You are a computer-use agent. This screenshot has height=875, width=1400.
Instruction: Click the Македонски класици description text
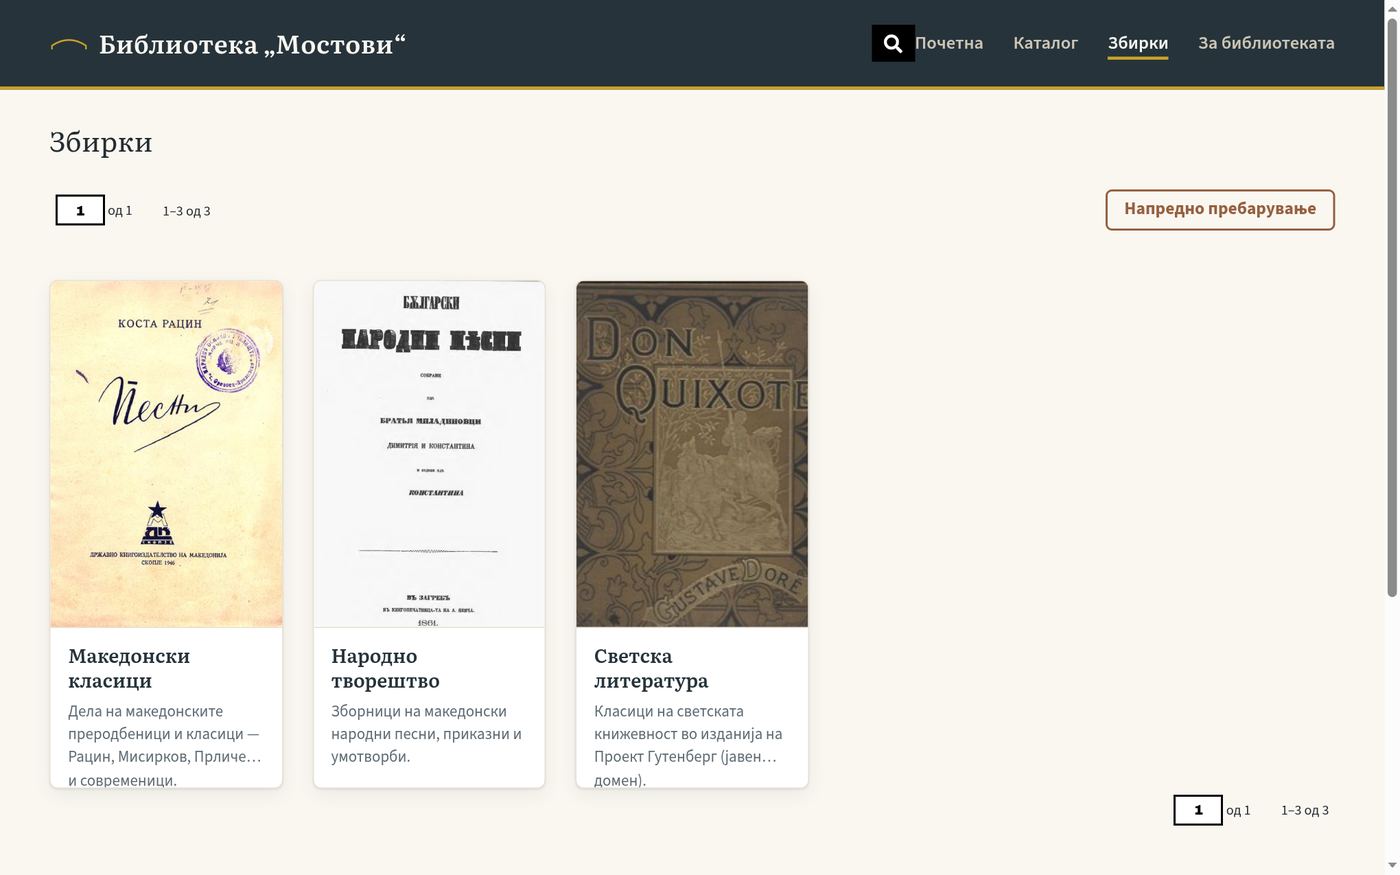pyautogui.click(x=165, y=745)
